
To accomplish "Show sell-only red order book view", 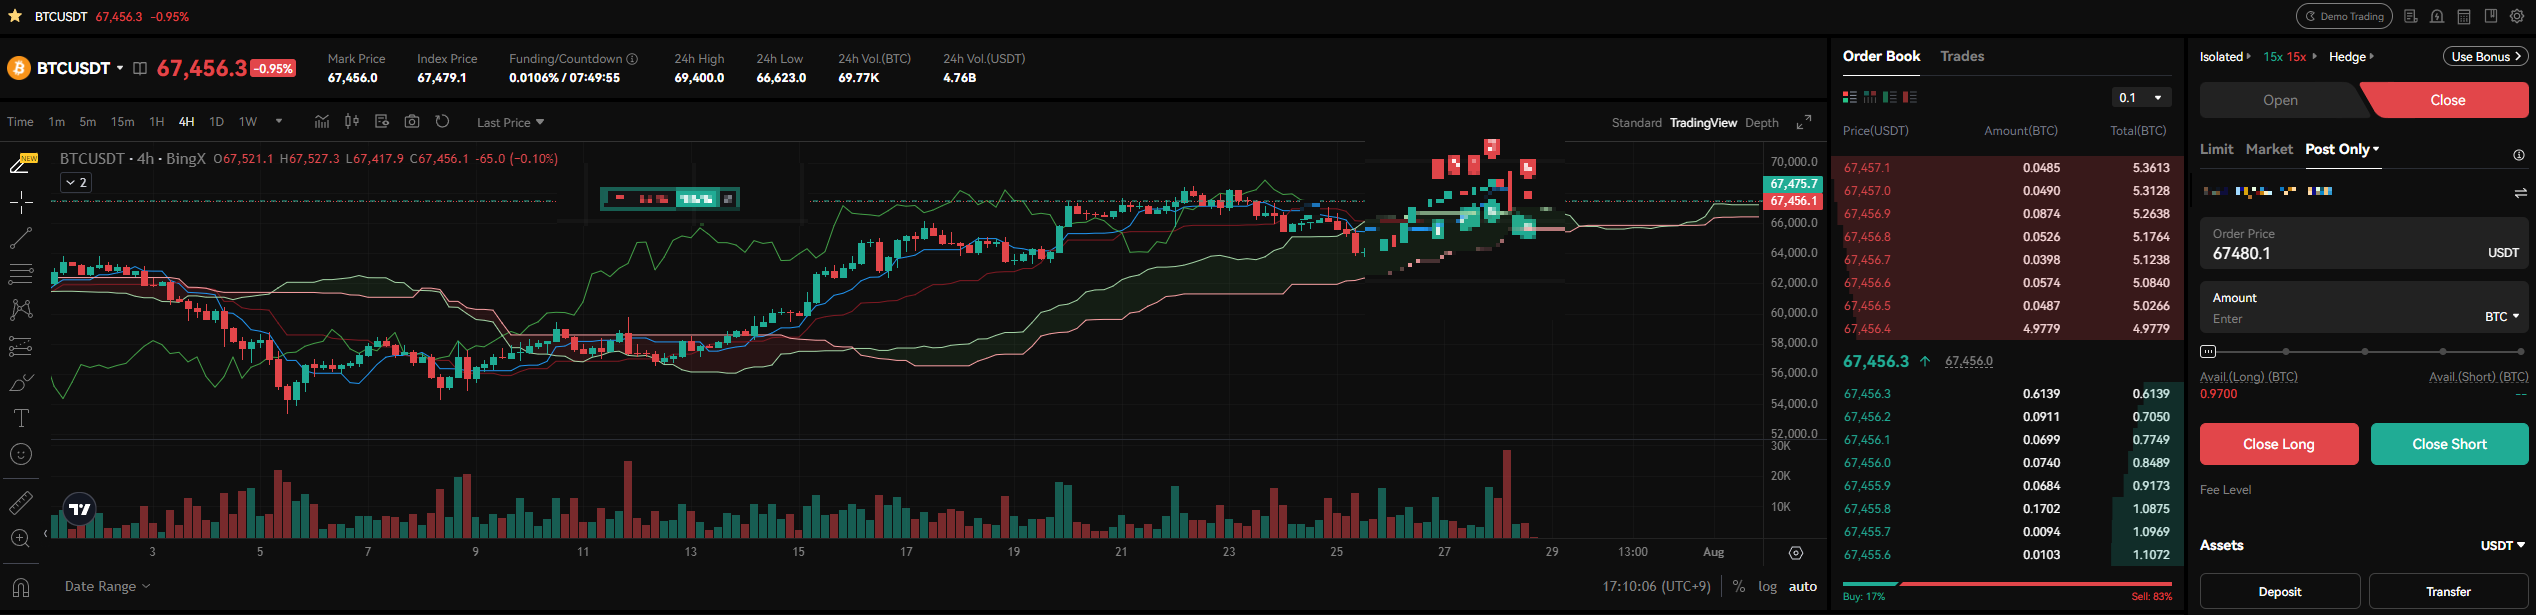I will tap(1910, 97).
